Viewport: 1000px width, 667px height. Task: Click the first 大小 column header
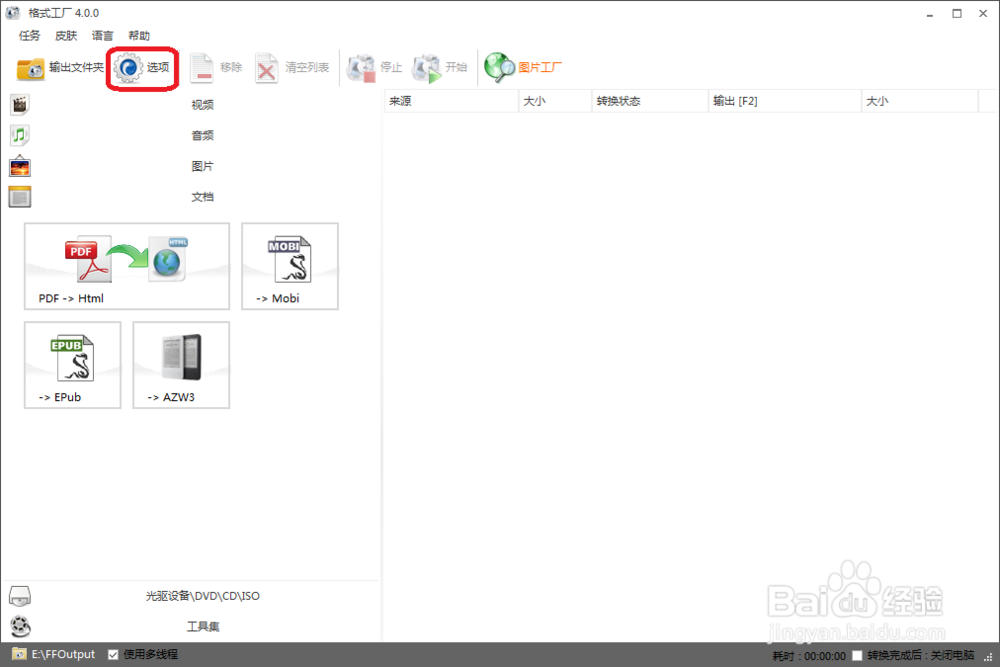555,101
